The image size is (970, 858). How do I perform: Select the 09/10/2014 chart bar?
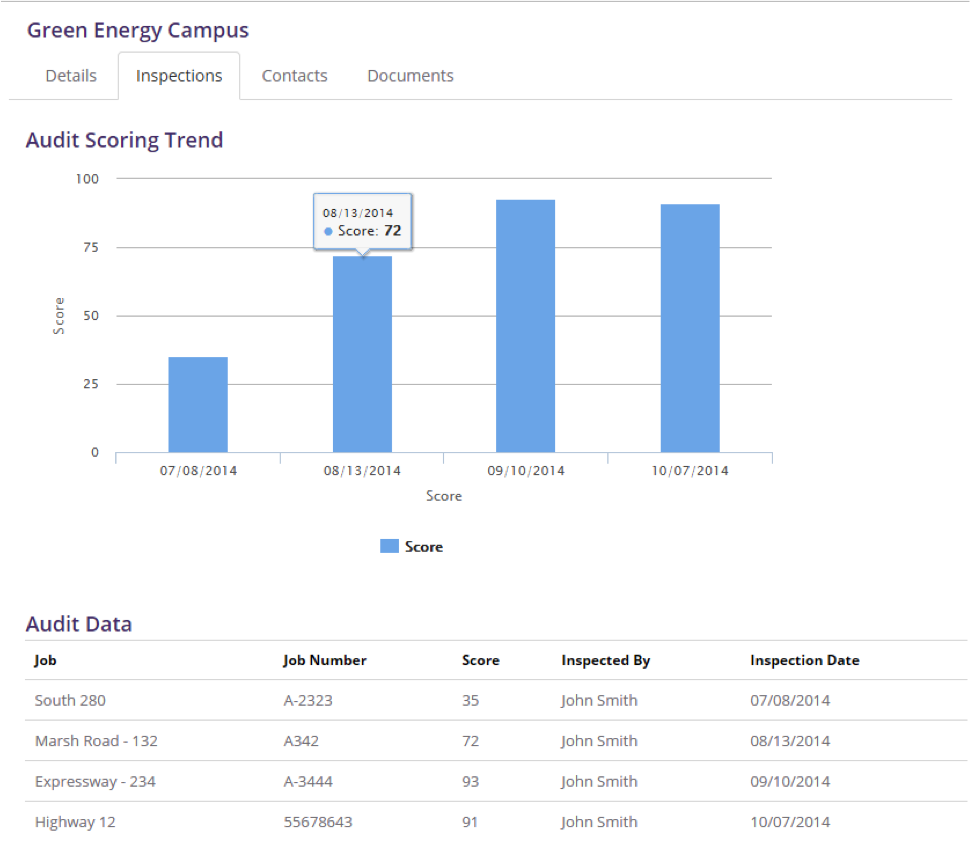[x=525, y=326]
